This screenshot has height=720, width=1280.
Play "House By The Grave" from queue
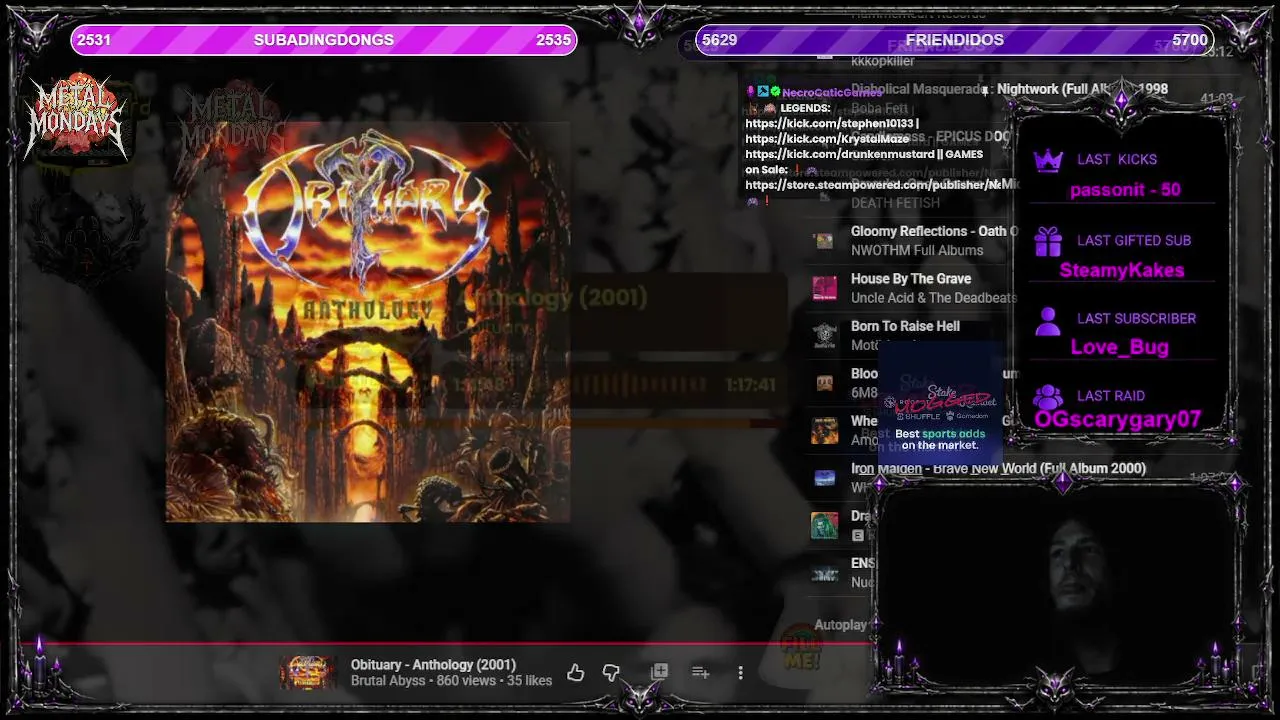pos(911,279)
